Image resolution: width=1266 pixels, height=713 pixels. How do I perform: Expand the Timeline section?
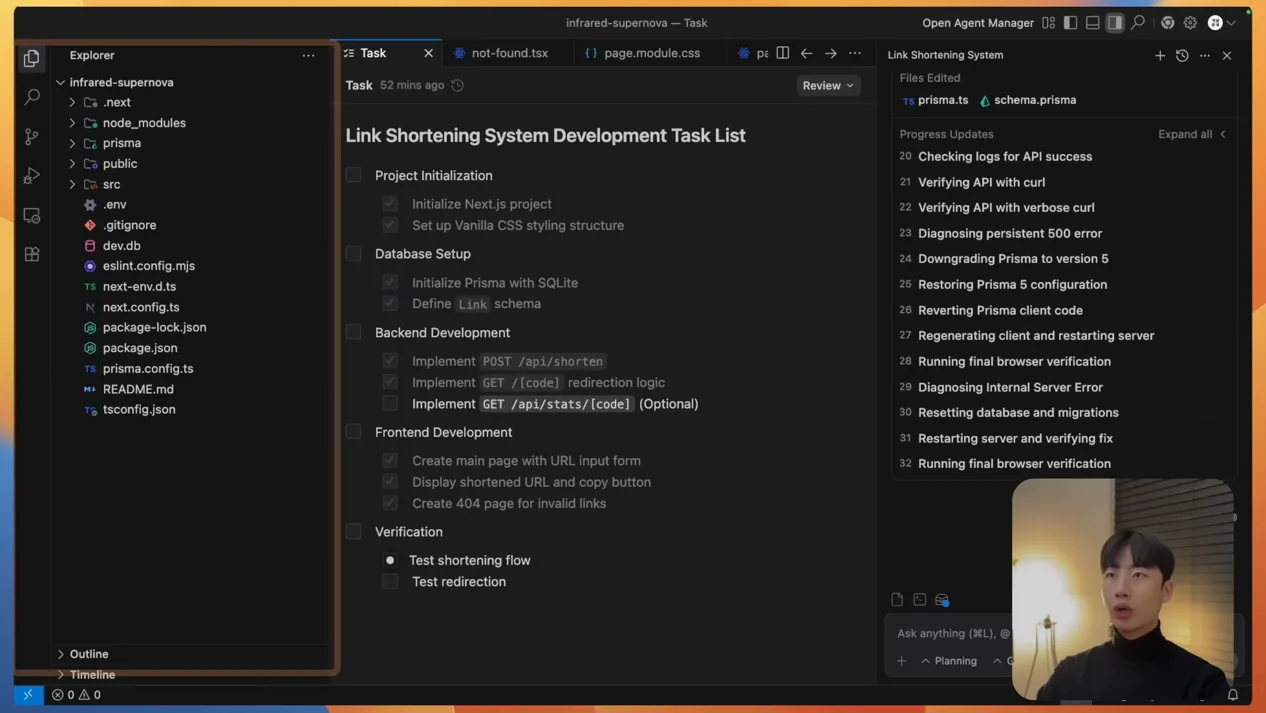coord(61,675)
